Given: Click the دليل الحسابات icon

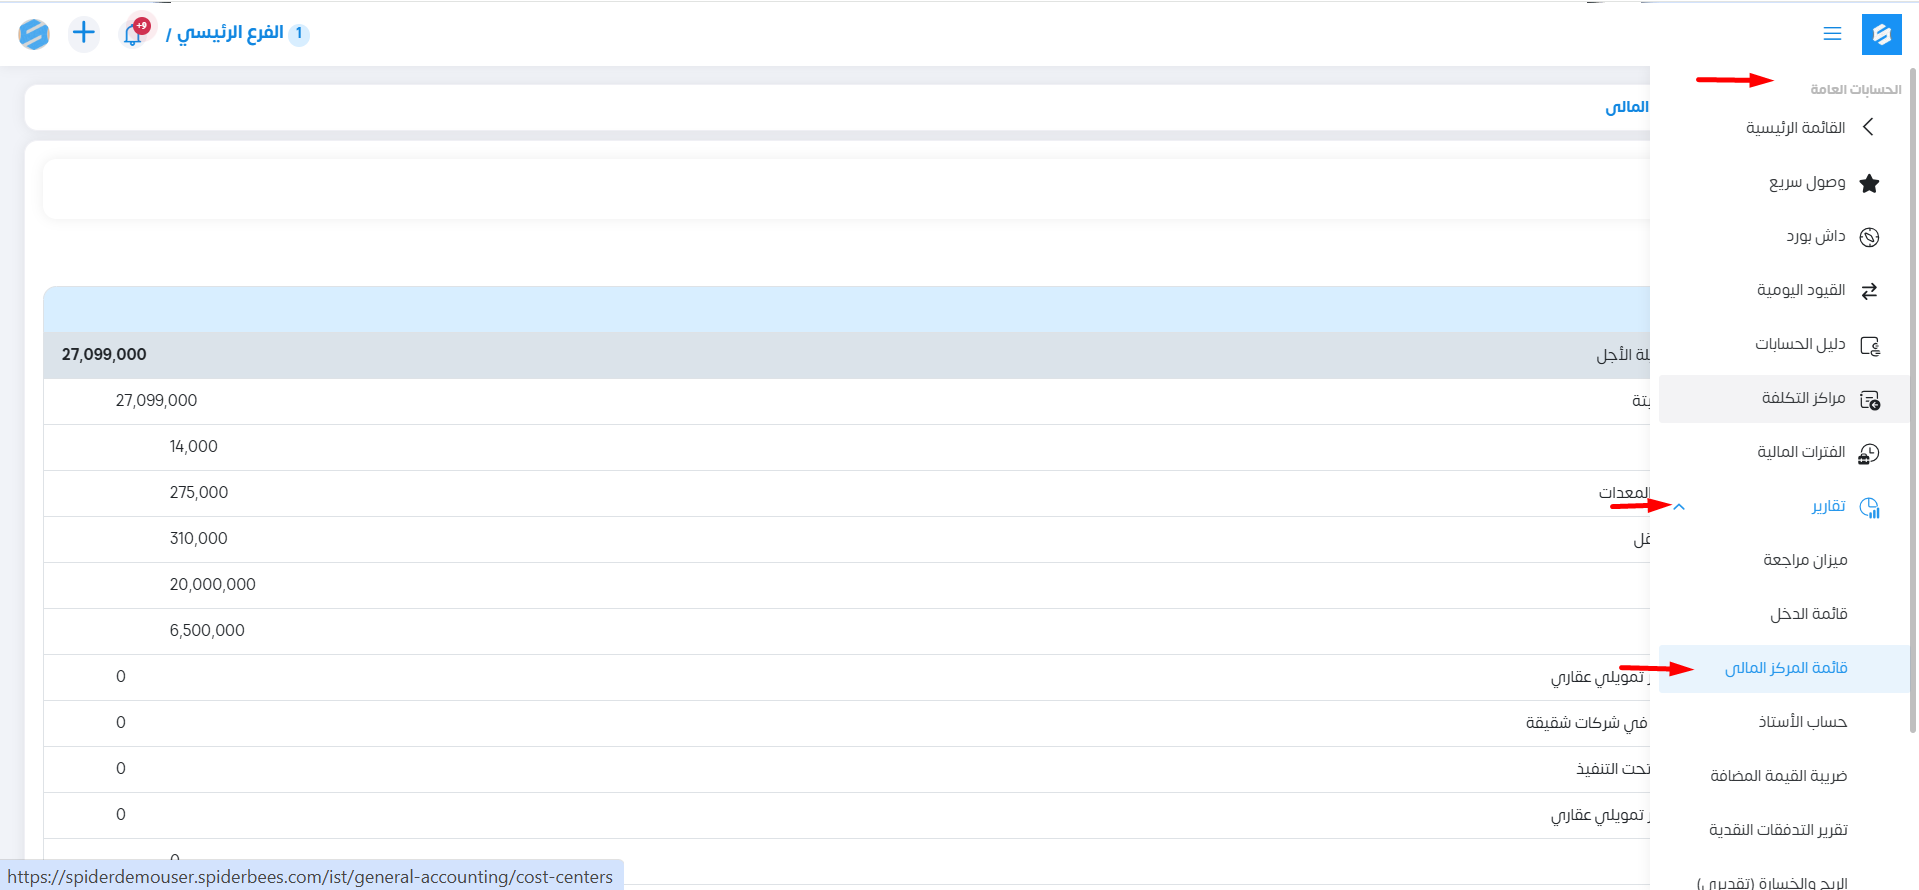Looking at the screenshot, I should [x=1869, y=345].
